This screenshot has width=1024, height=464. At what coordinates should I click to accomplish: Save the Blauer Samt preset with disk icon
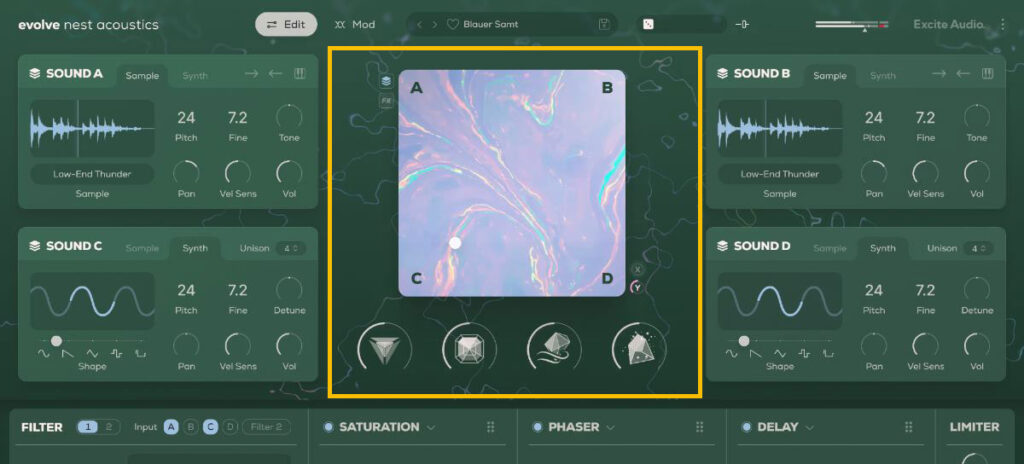(604, 25)
